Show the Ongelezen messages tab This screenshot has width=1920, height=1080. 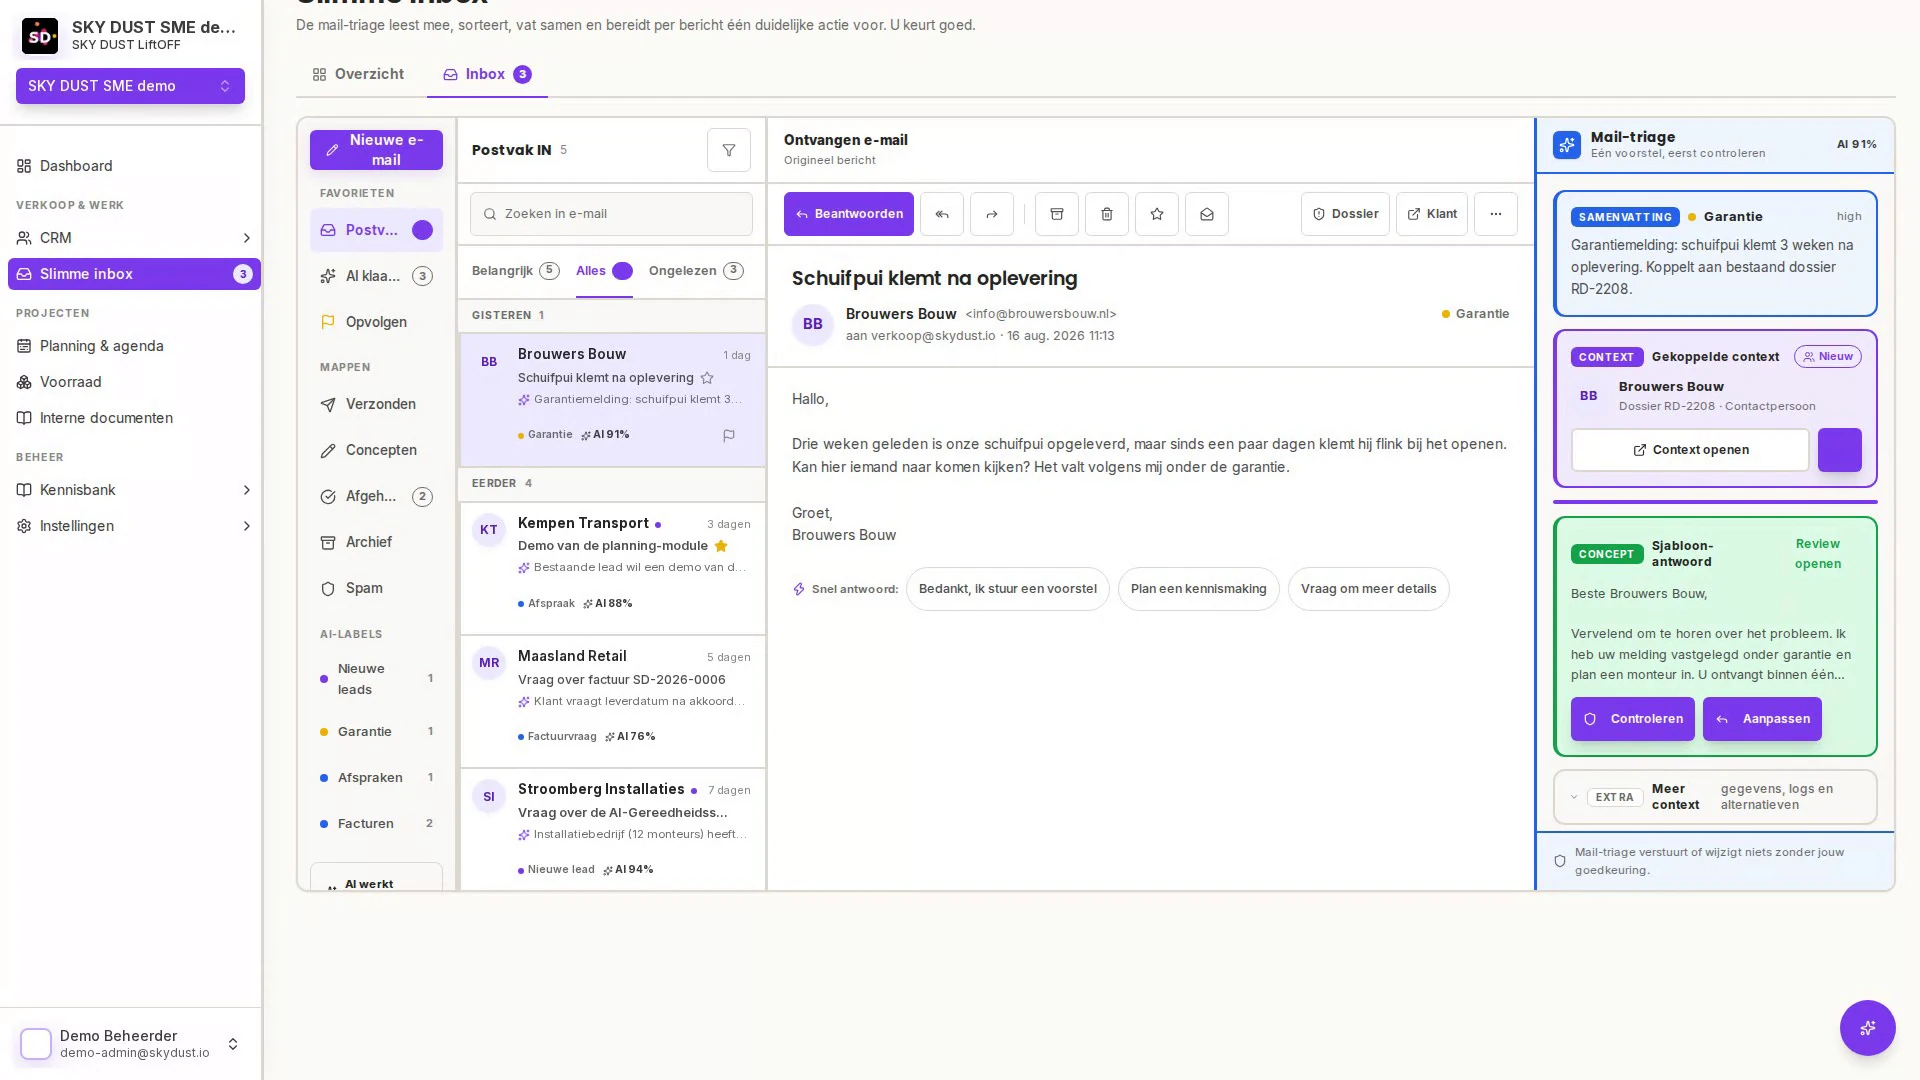point(695,271)
